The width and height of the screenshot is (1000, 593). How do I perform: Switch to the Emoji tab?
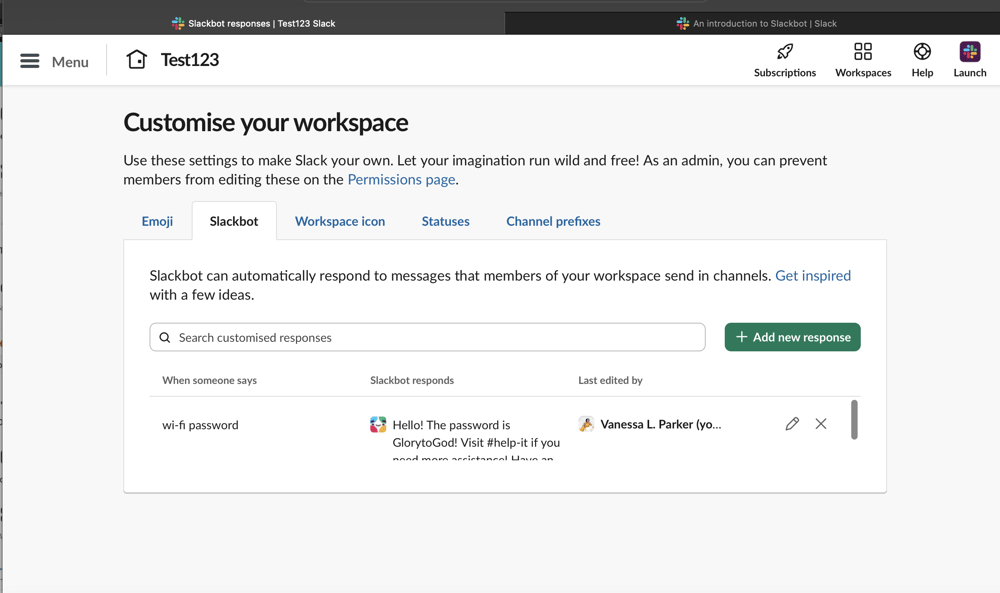[158, 221]
